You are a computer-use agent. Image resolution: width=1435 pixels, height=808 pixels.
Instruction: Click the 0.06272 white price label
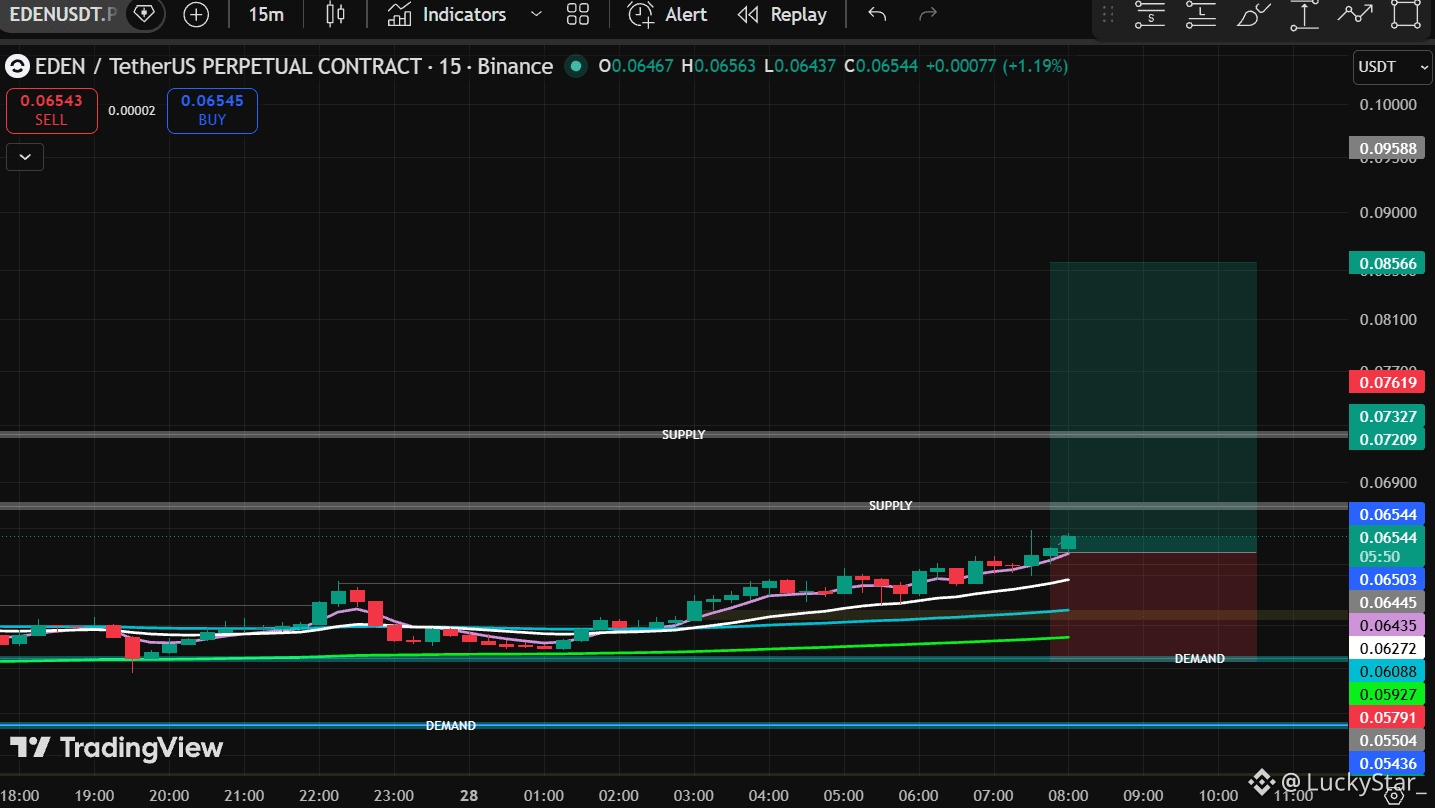coord(1386,648)
